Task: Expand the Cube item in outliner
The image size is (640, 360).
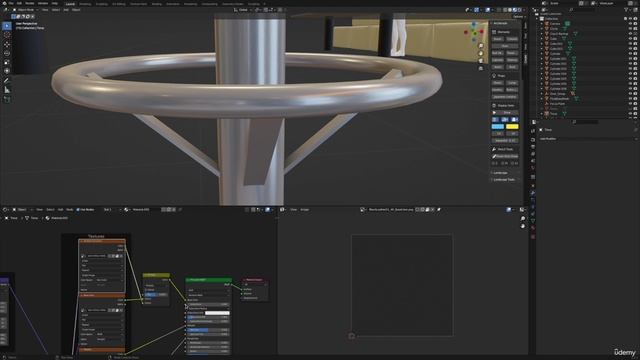Action: coord(542,39)
